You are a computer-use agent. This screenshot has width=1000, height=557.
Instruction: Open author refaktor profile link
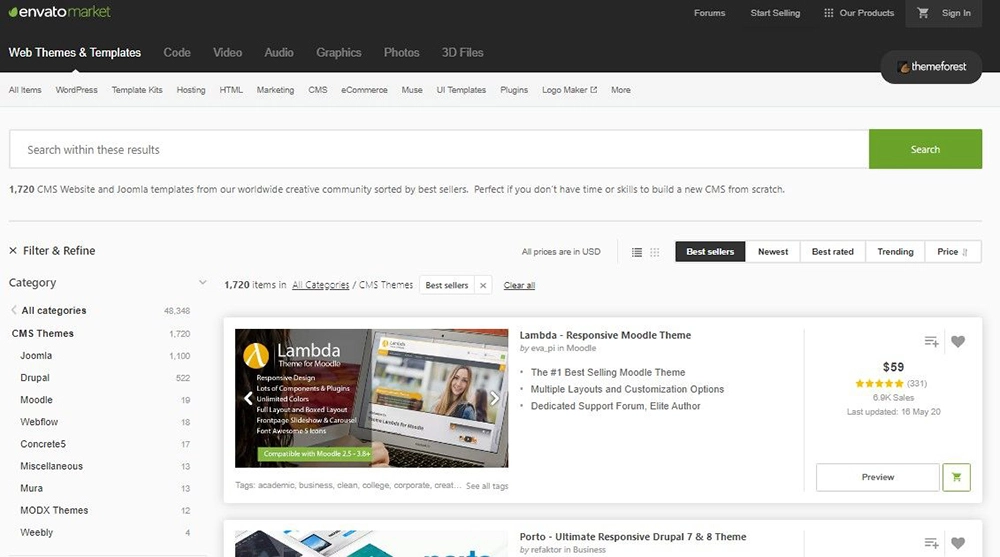546,550
